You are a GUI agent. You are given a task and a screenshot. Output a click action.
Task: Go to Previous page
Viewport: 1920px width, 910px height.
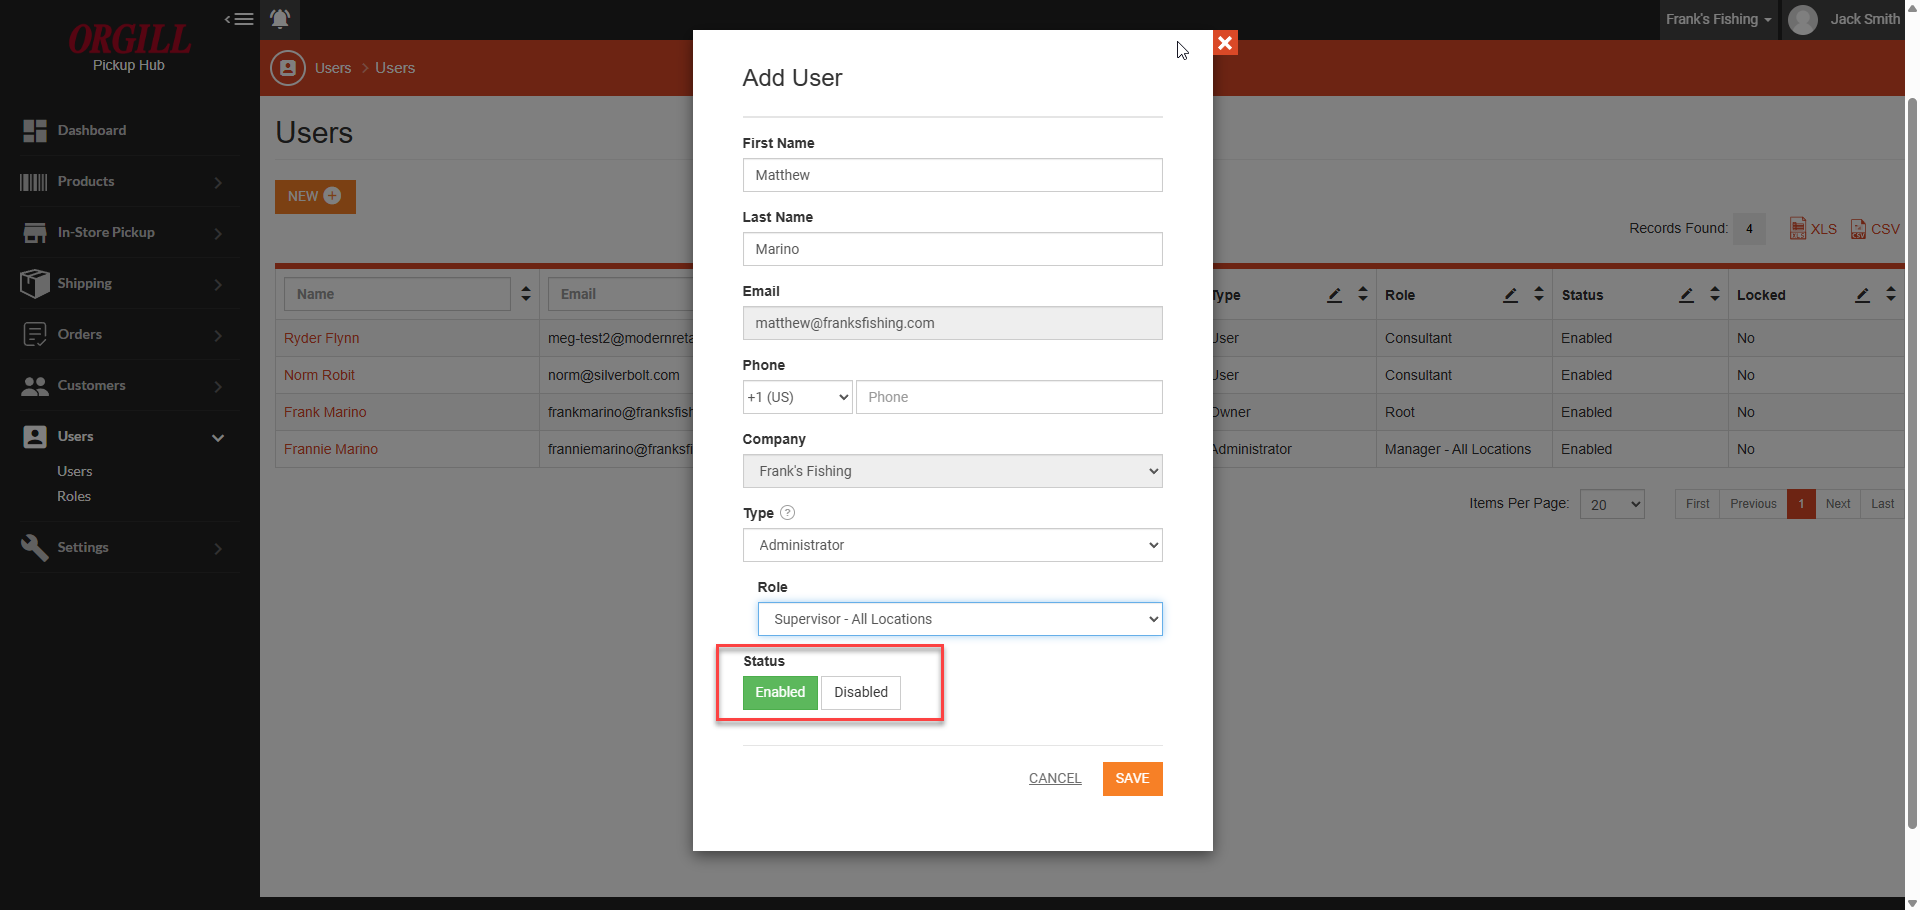click(x=1754, y=504)
